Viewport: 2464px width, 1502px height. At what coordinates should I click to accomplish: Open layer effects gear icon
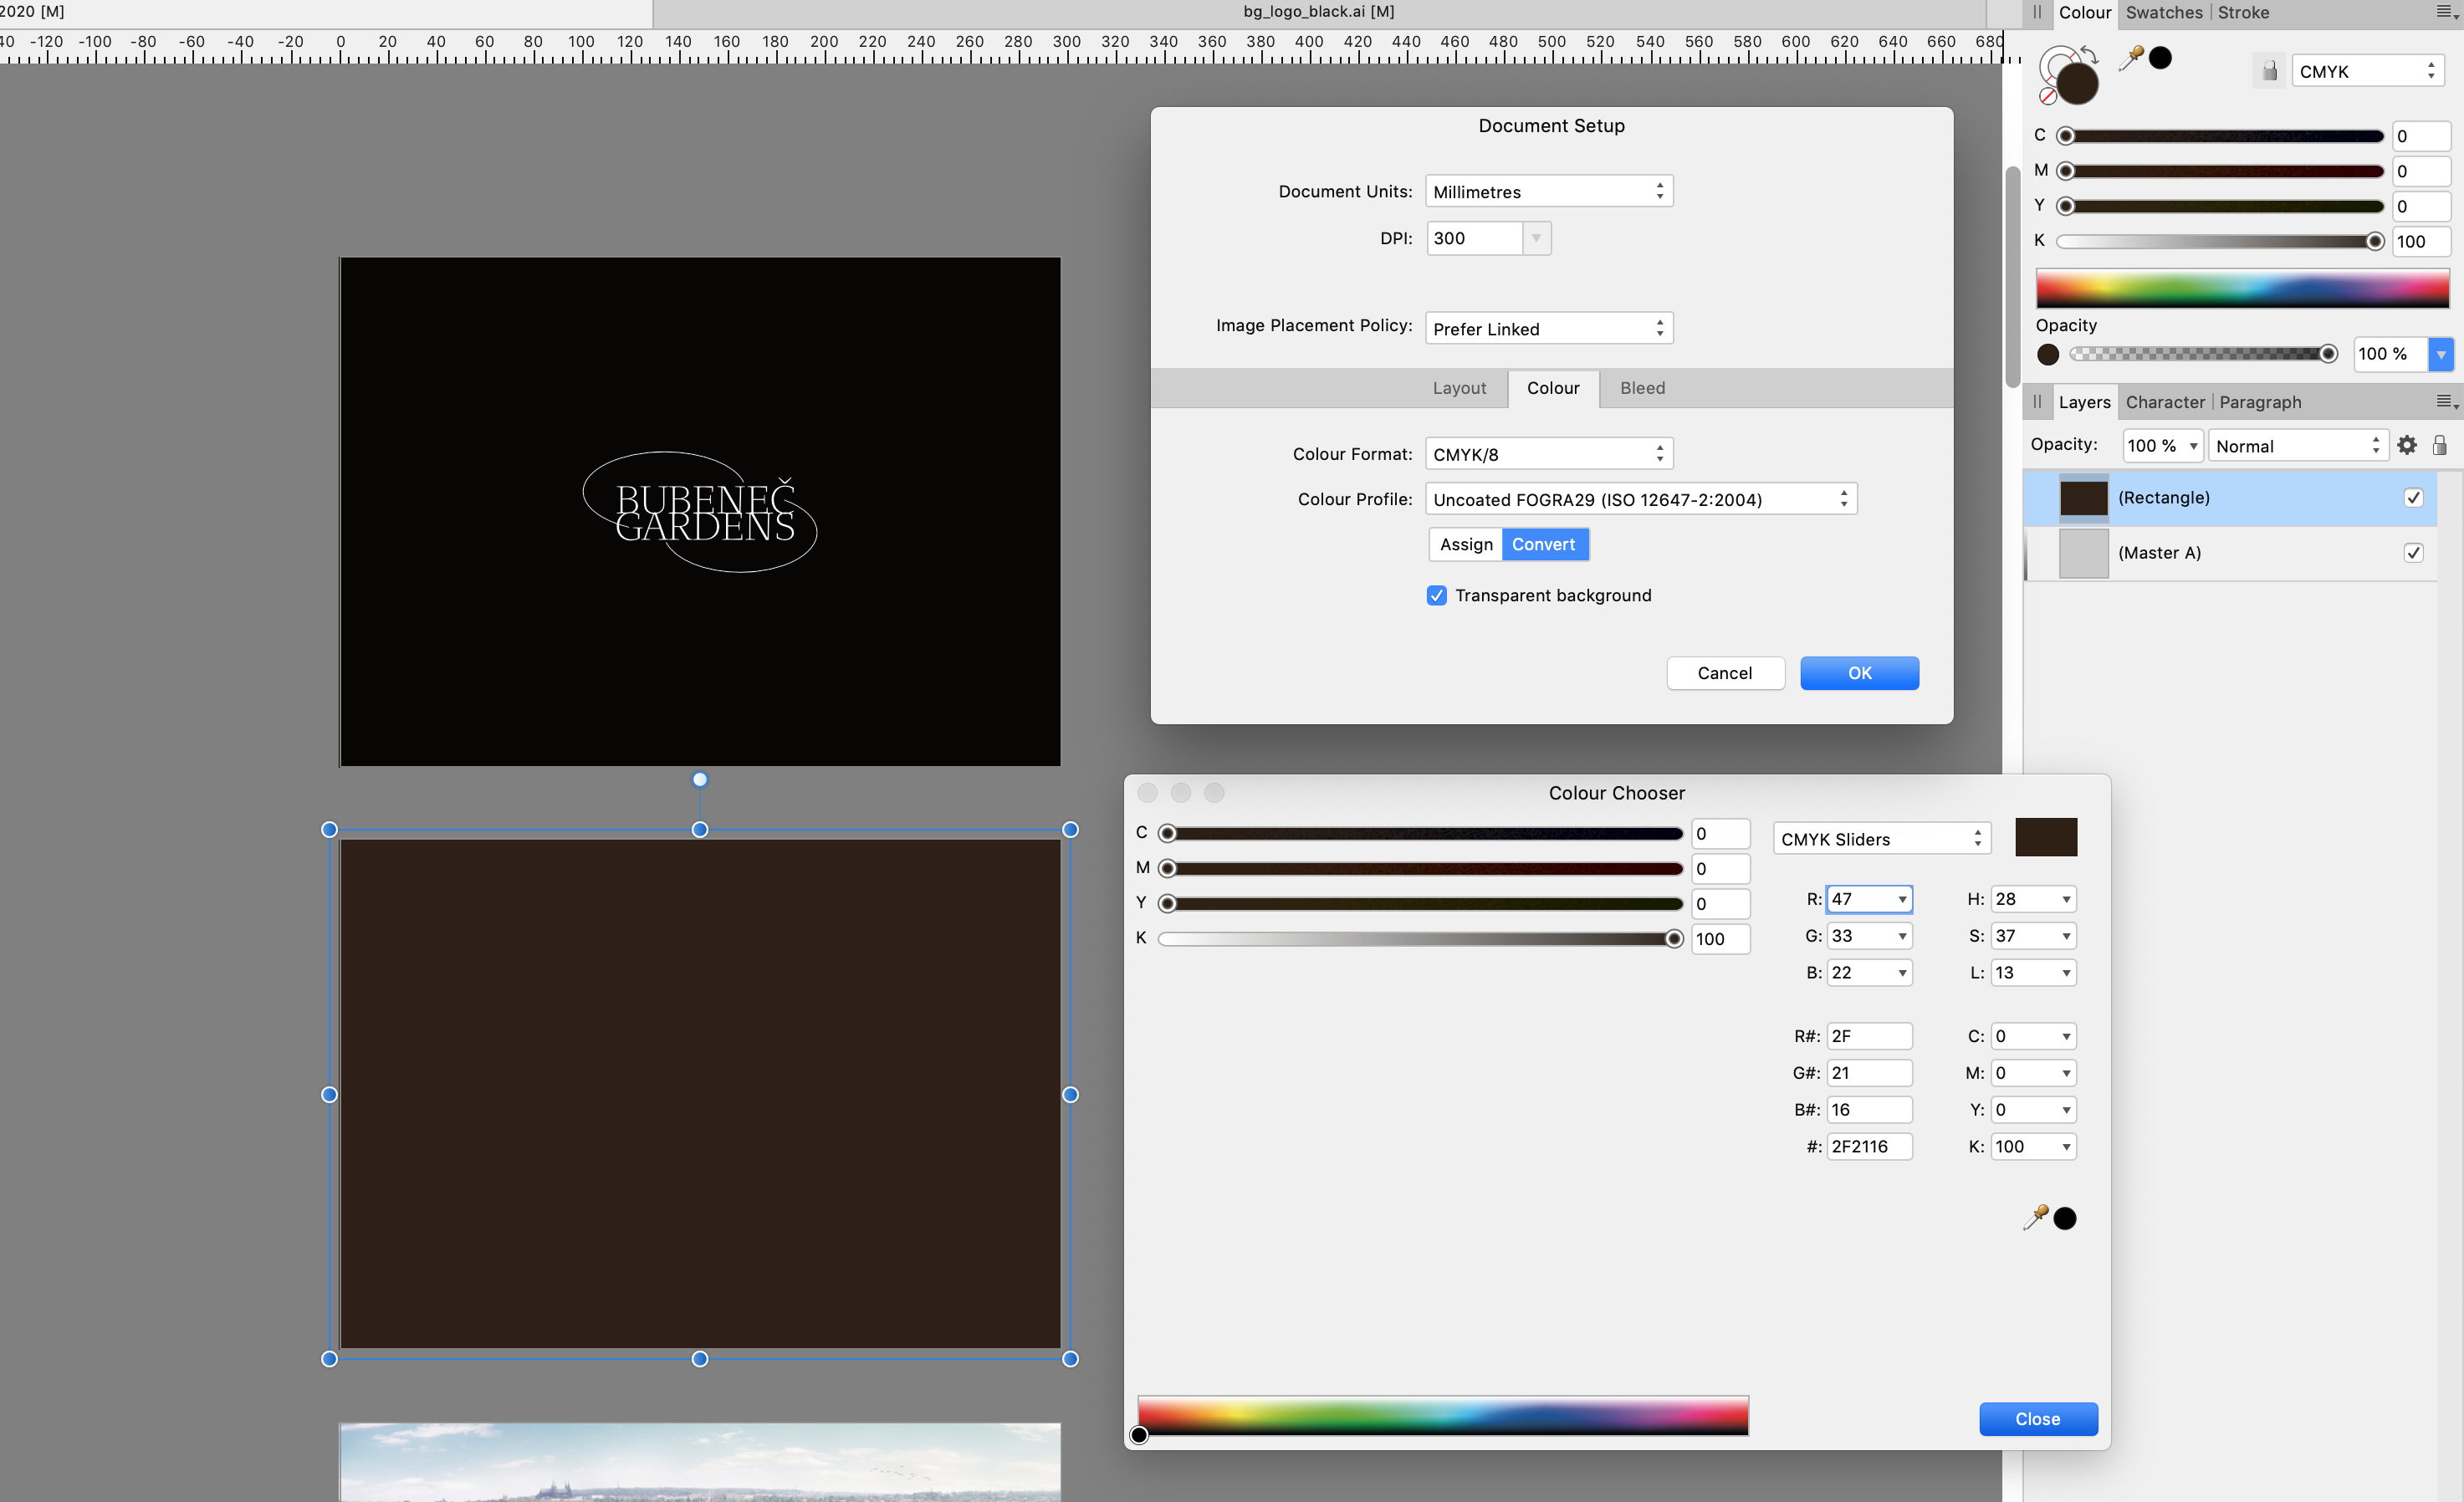tap(2407, 446)
